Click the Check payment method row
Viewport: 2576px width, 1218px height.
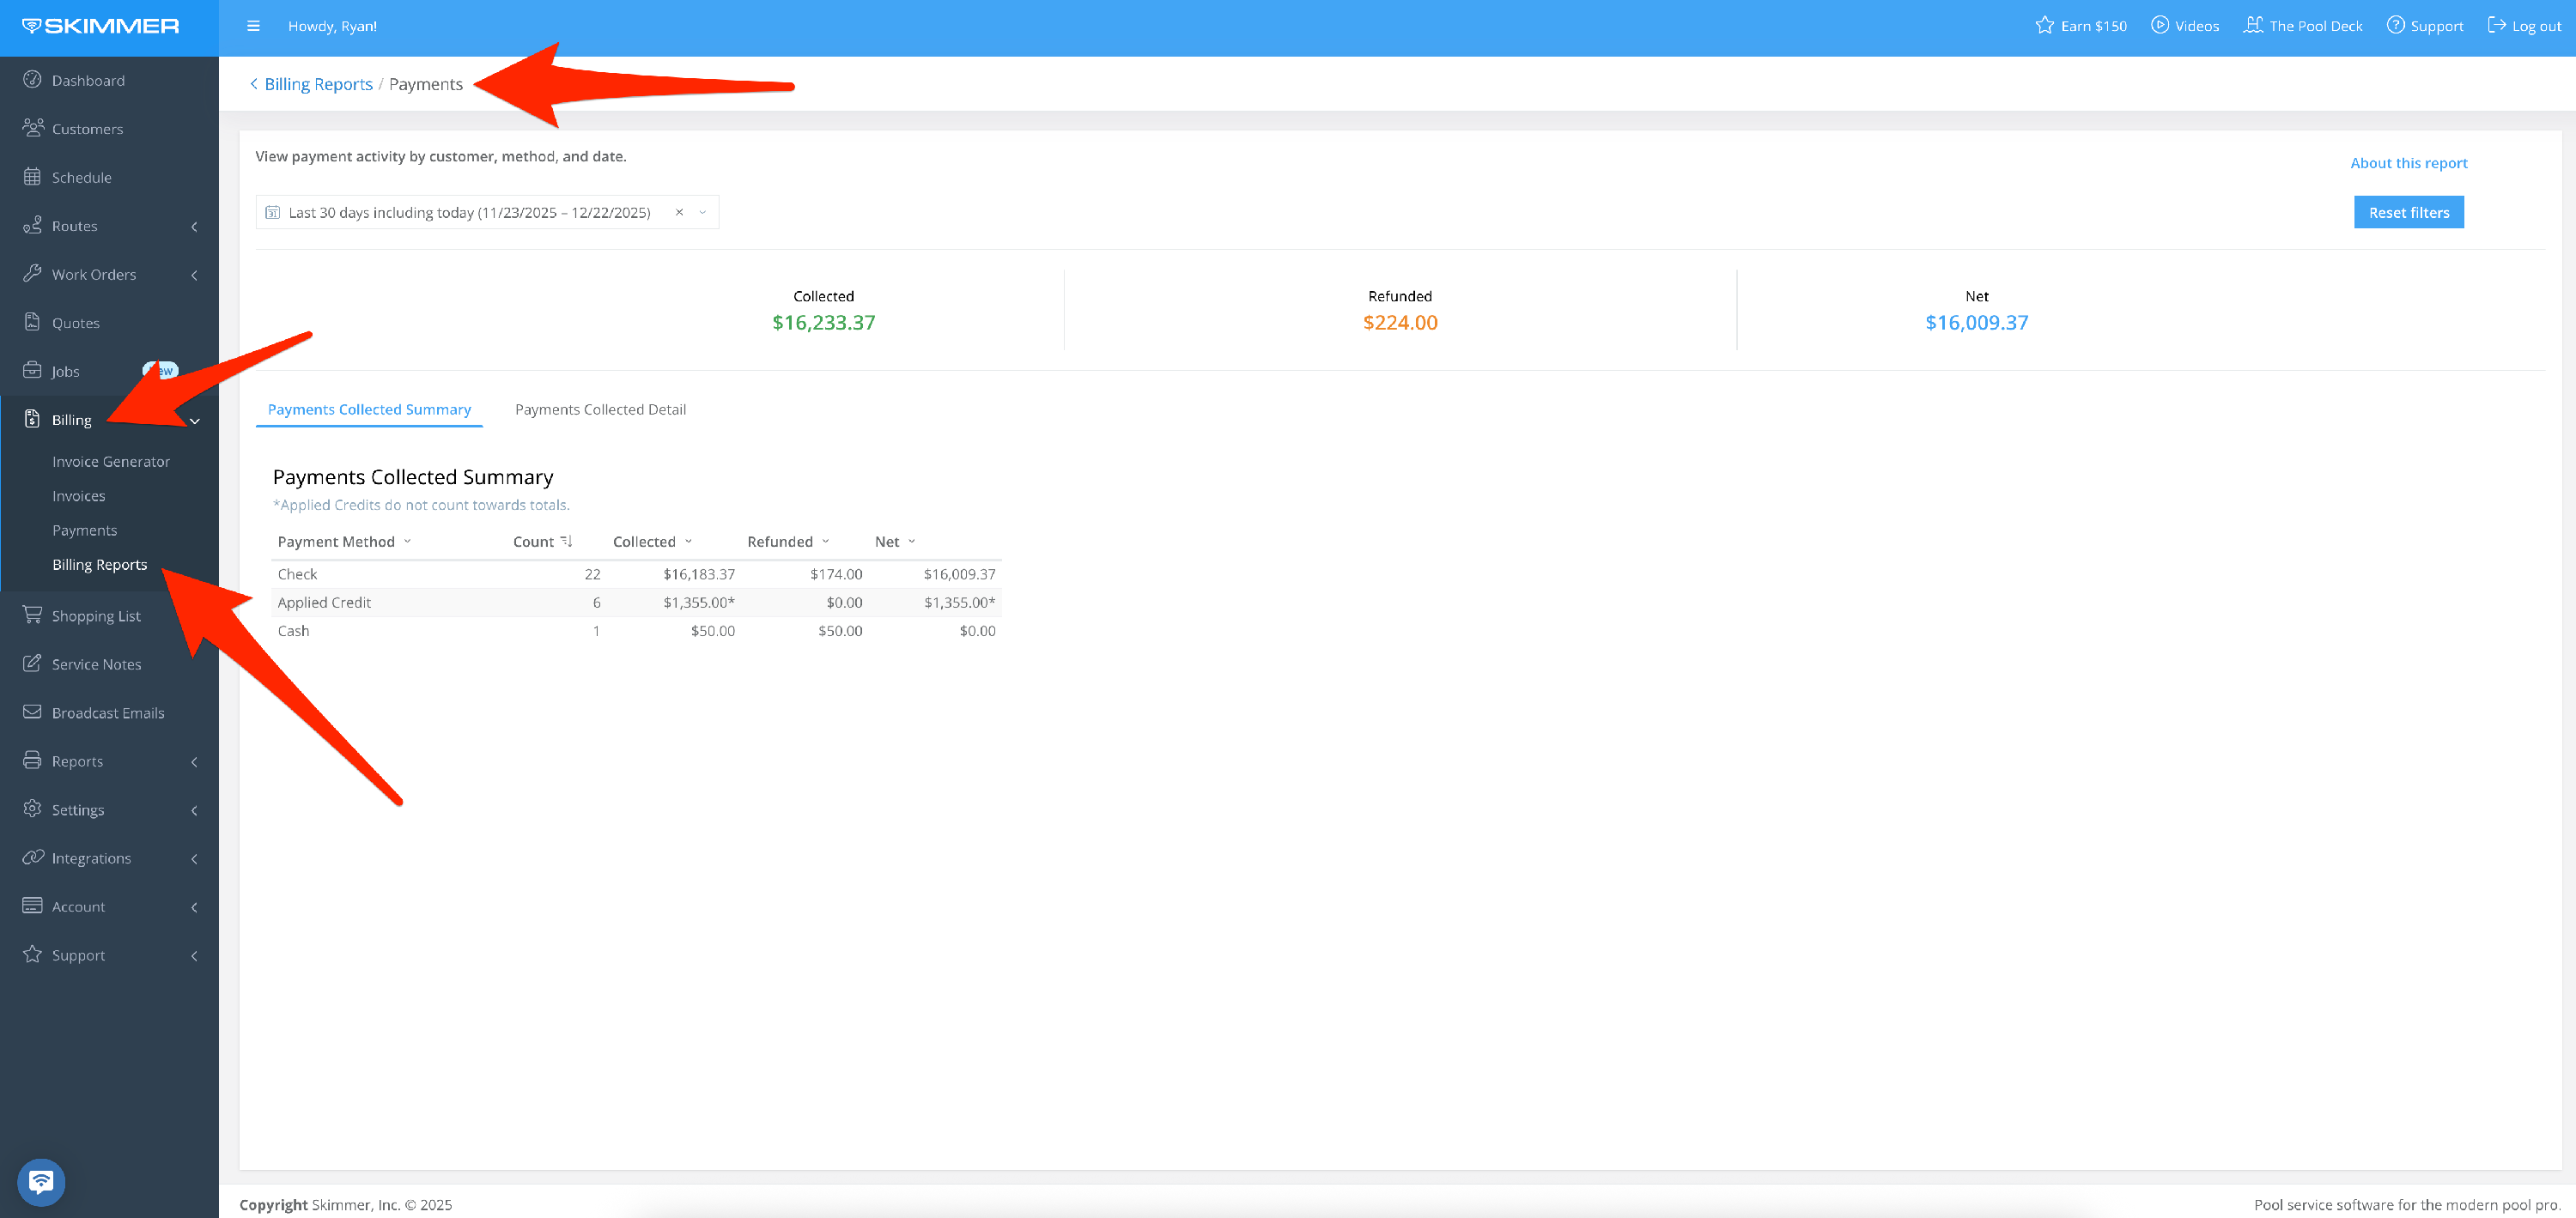[x=297, y=574]
